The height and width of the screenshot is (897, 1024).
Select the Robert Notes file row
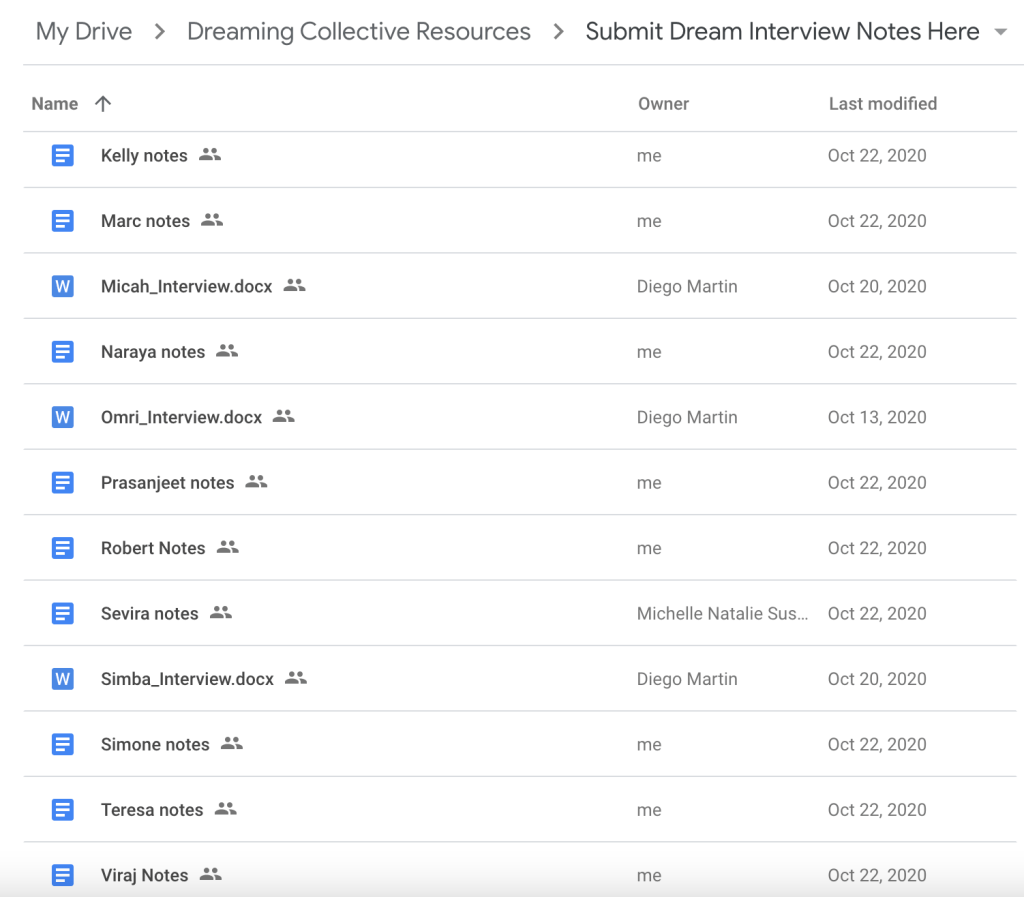[153, 548]
